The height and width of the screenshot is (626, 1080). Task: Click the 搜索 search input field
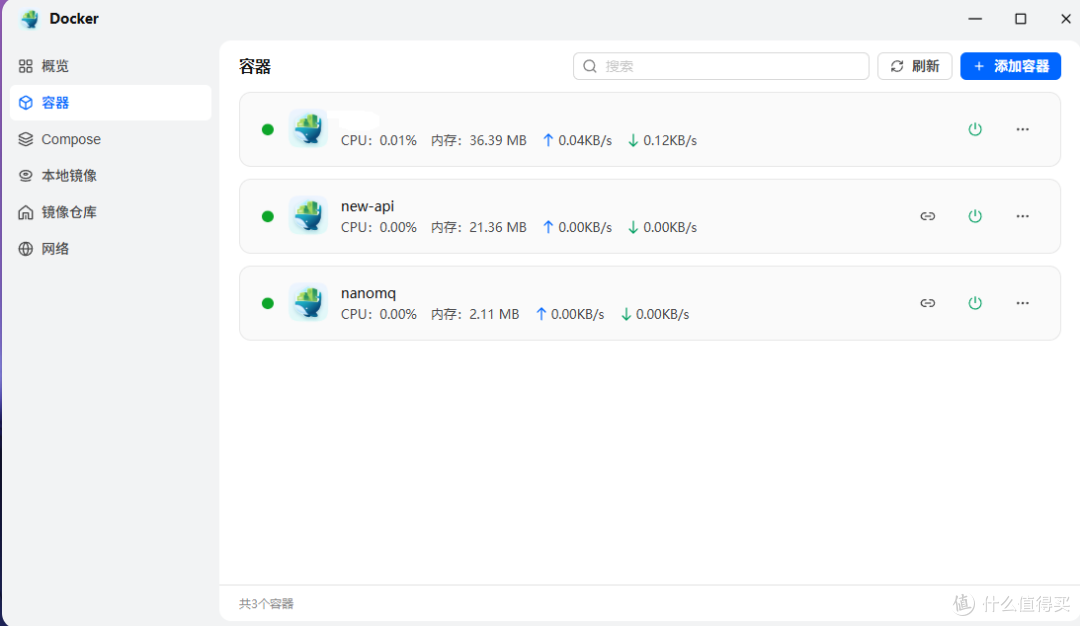point(720,66)
